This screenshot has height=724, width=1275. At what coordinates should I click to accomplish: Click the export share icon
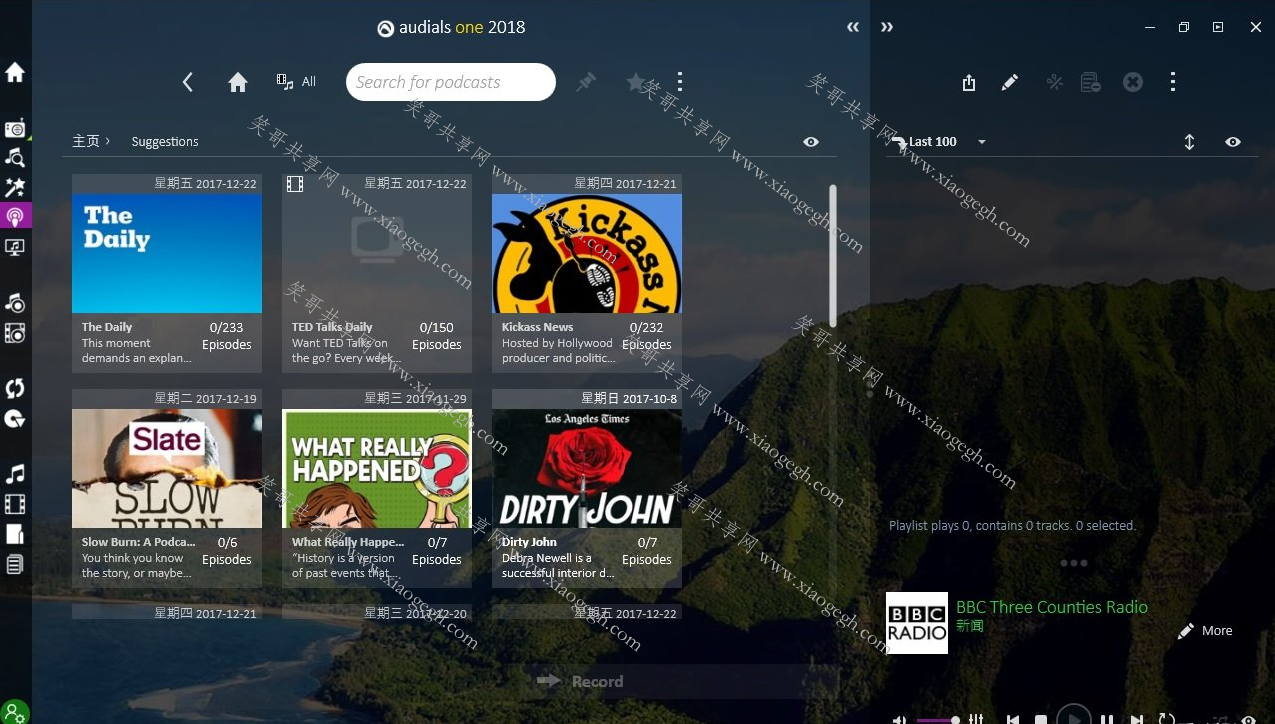tap(969, 82)
